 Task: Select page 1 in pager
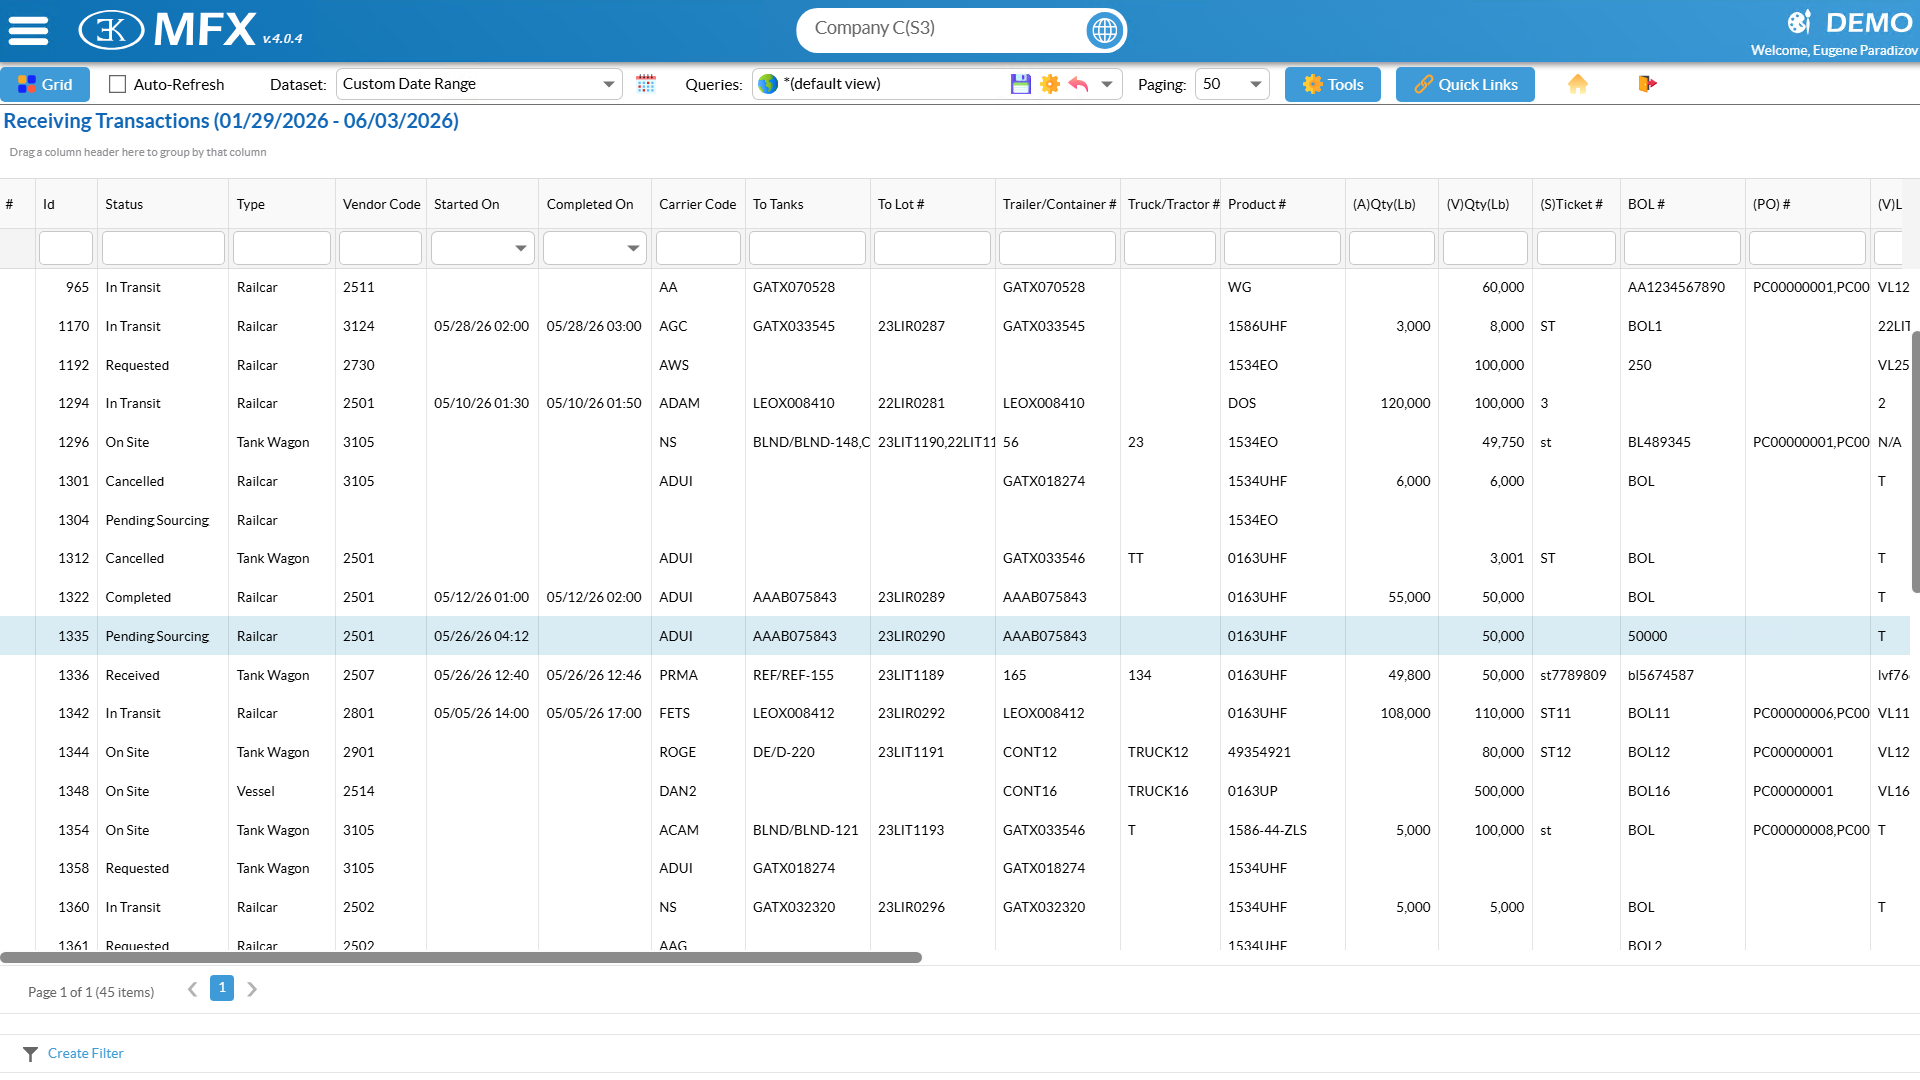pos(222,988)
